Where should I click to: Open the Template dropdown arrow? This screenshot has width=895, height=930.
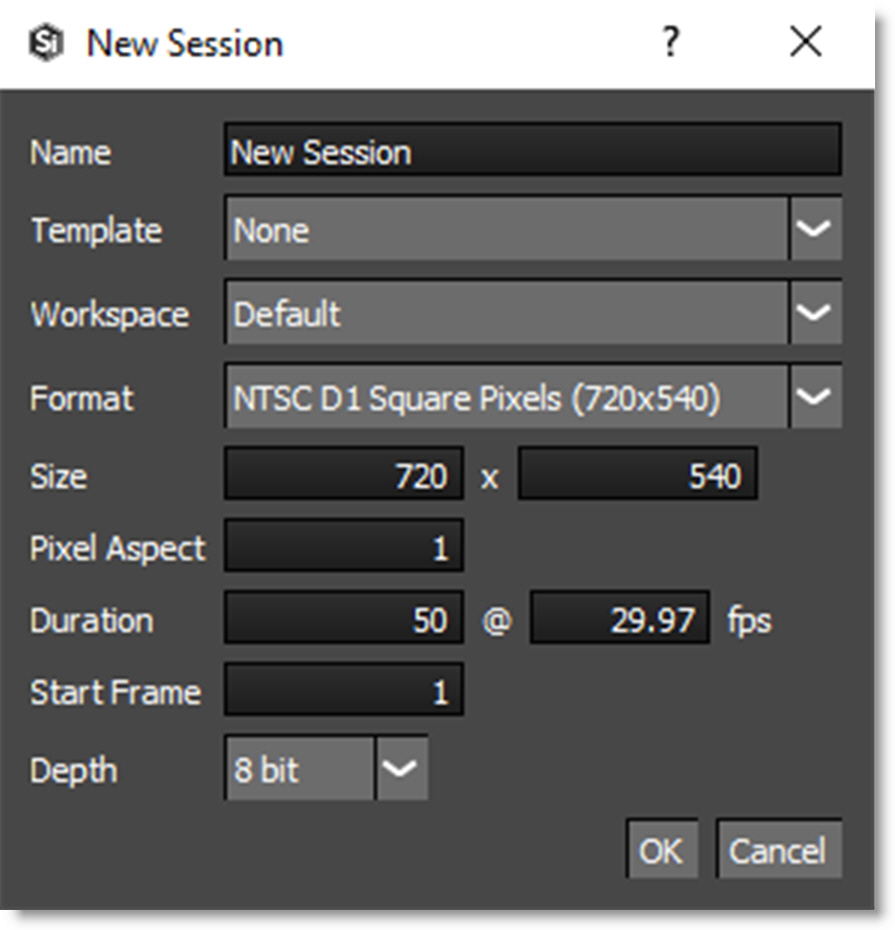coord(816,230)
